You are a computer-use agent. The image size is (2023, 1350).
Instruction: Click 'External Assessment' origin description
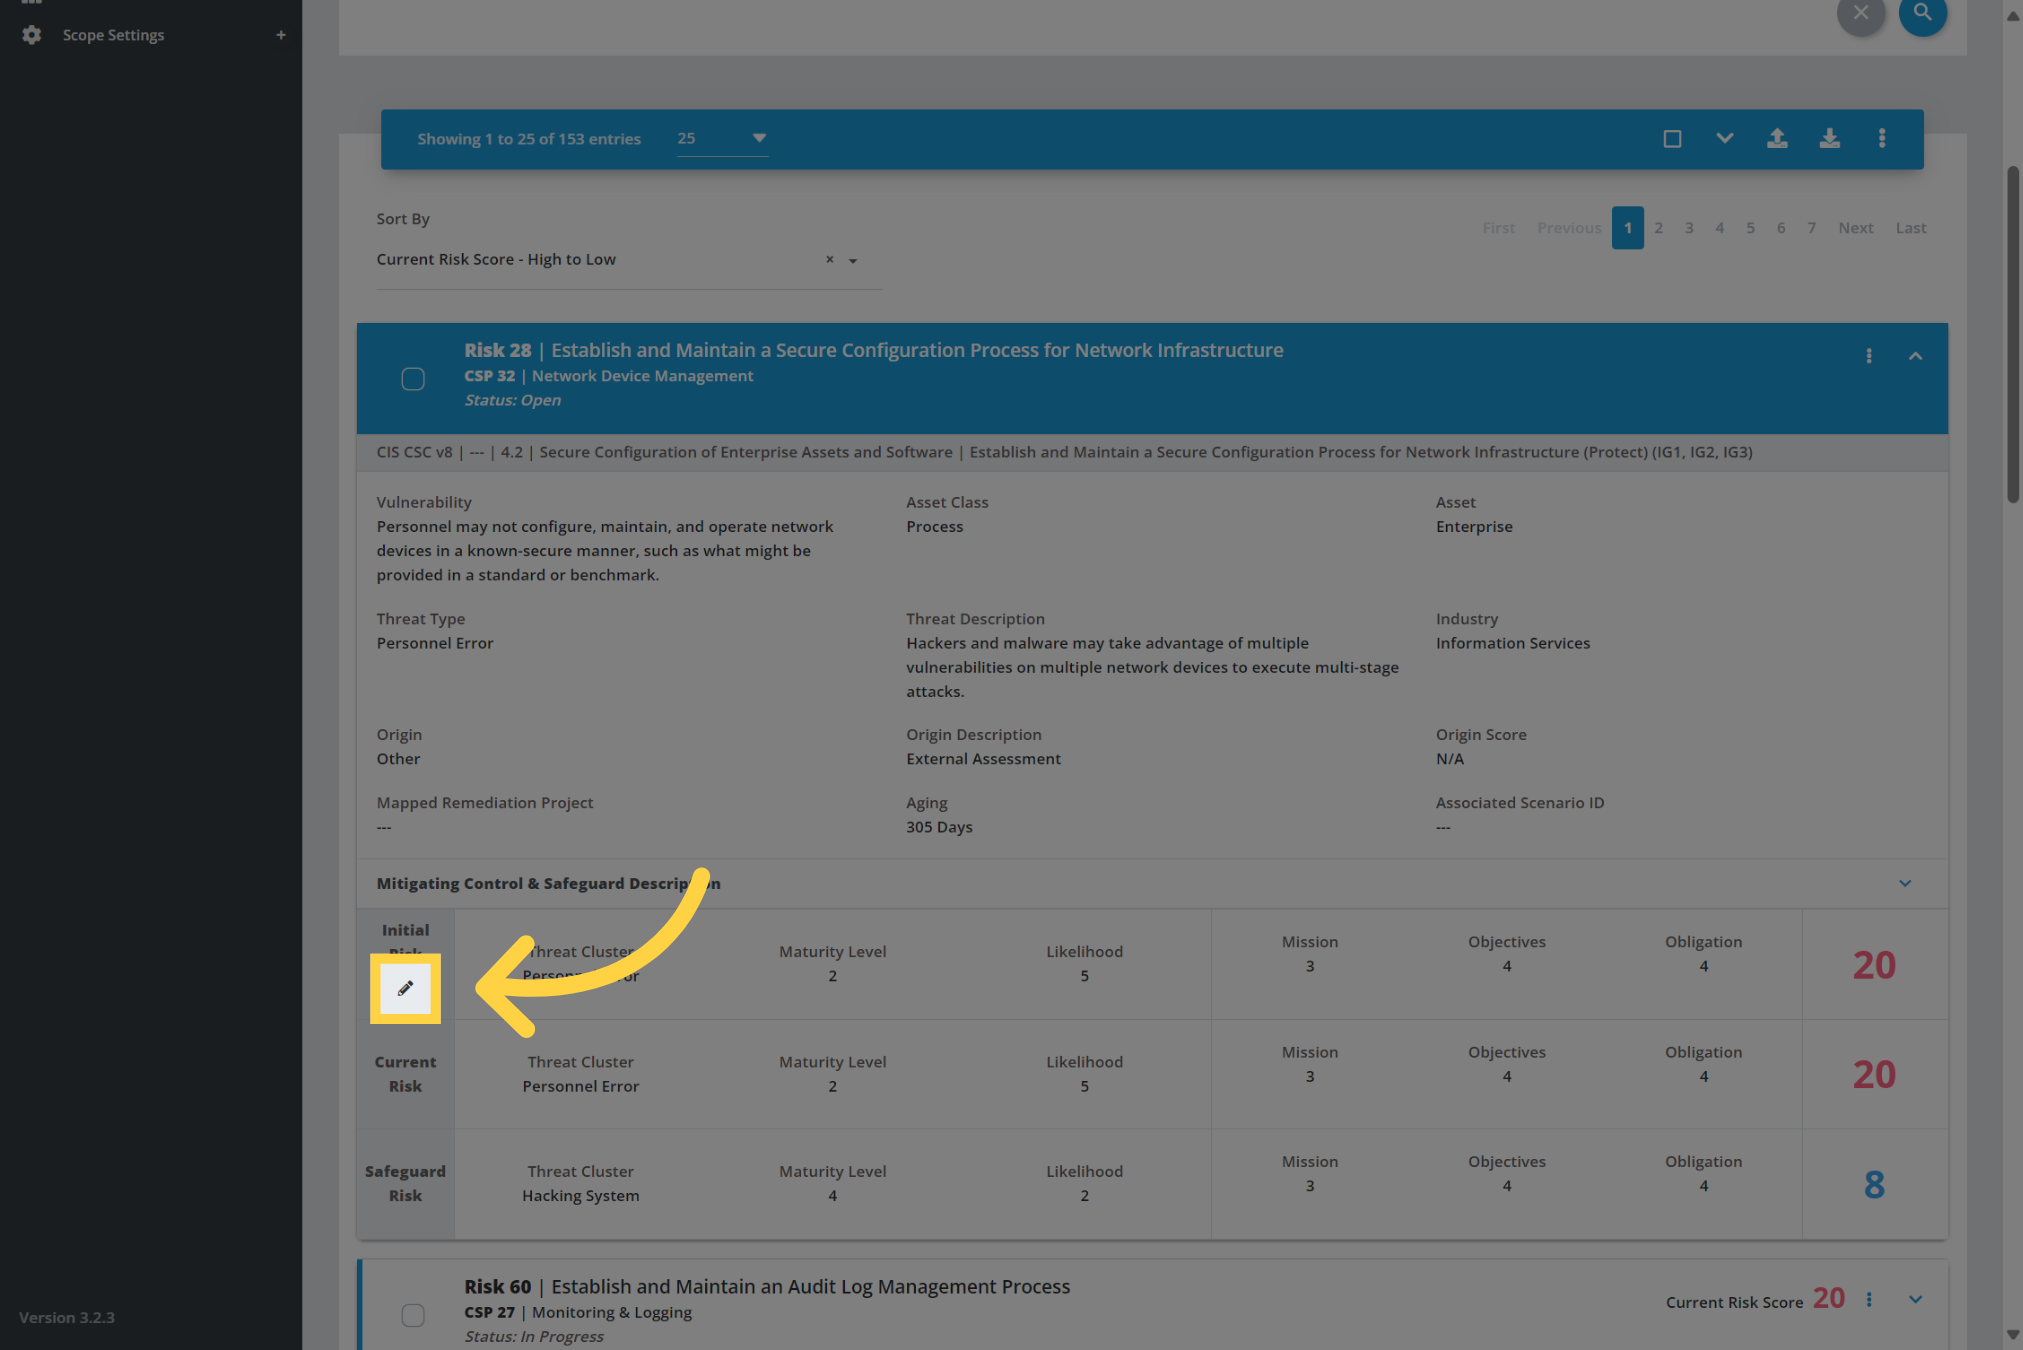click(x=983, y=759)
